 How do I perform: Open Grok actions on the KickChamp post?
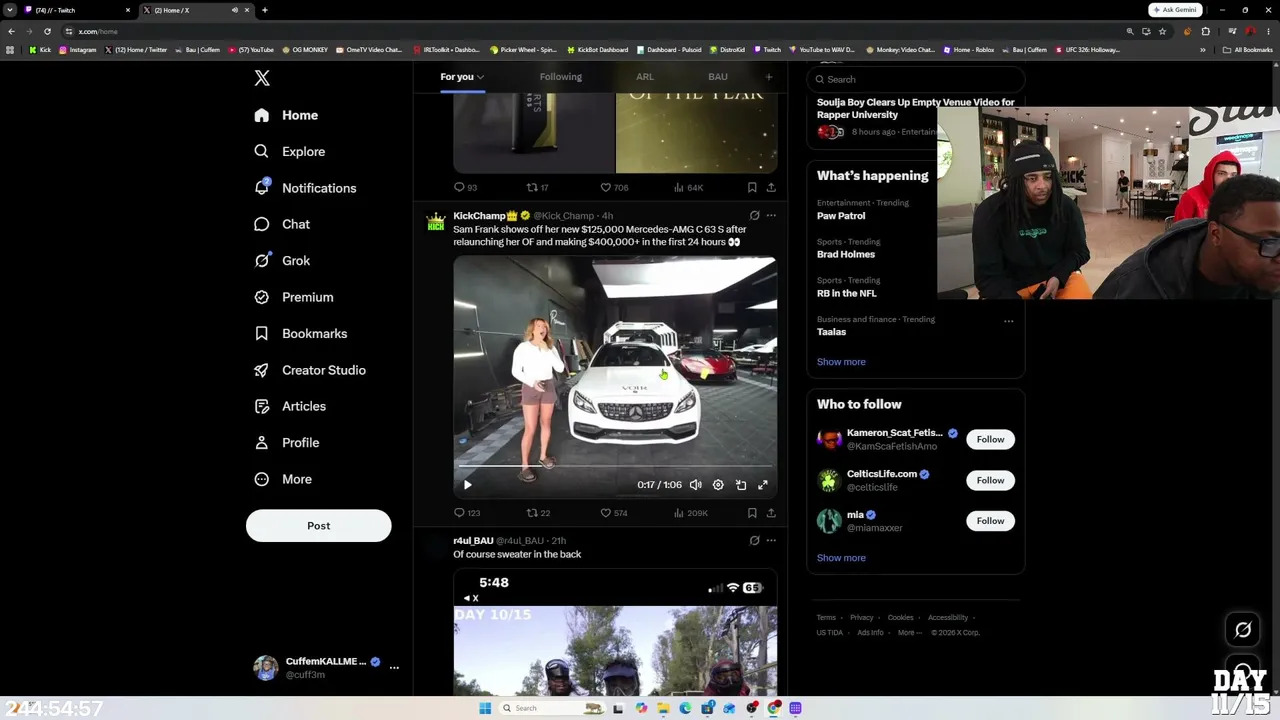[x=755, y=215]
